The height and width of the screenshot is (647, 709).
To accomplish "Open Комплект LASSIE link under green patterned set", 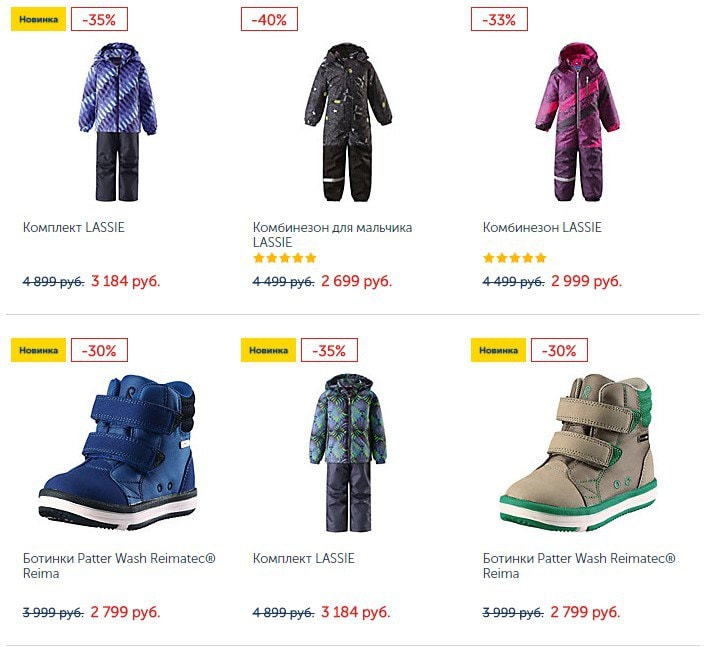I will [303, 558].
